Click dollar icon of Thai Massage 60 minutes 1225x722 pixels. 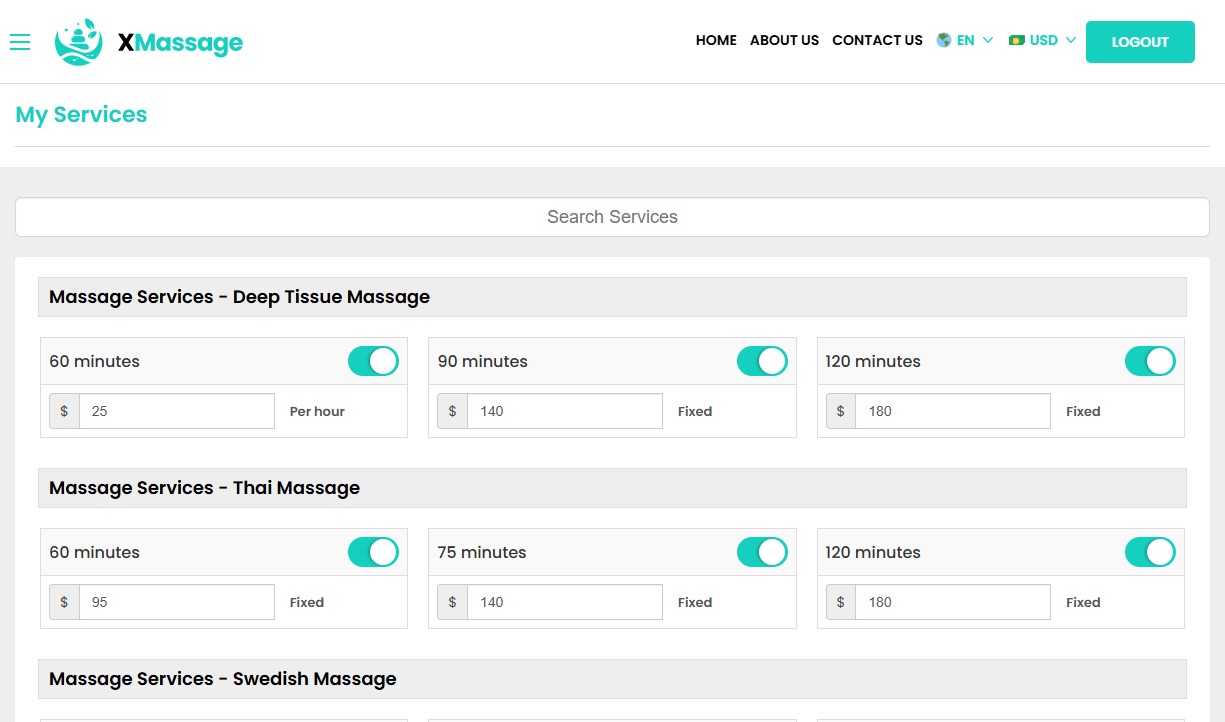tap(64, 602)
